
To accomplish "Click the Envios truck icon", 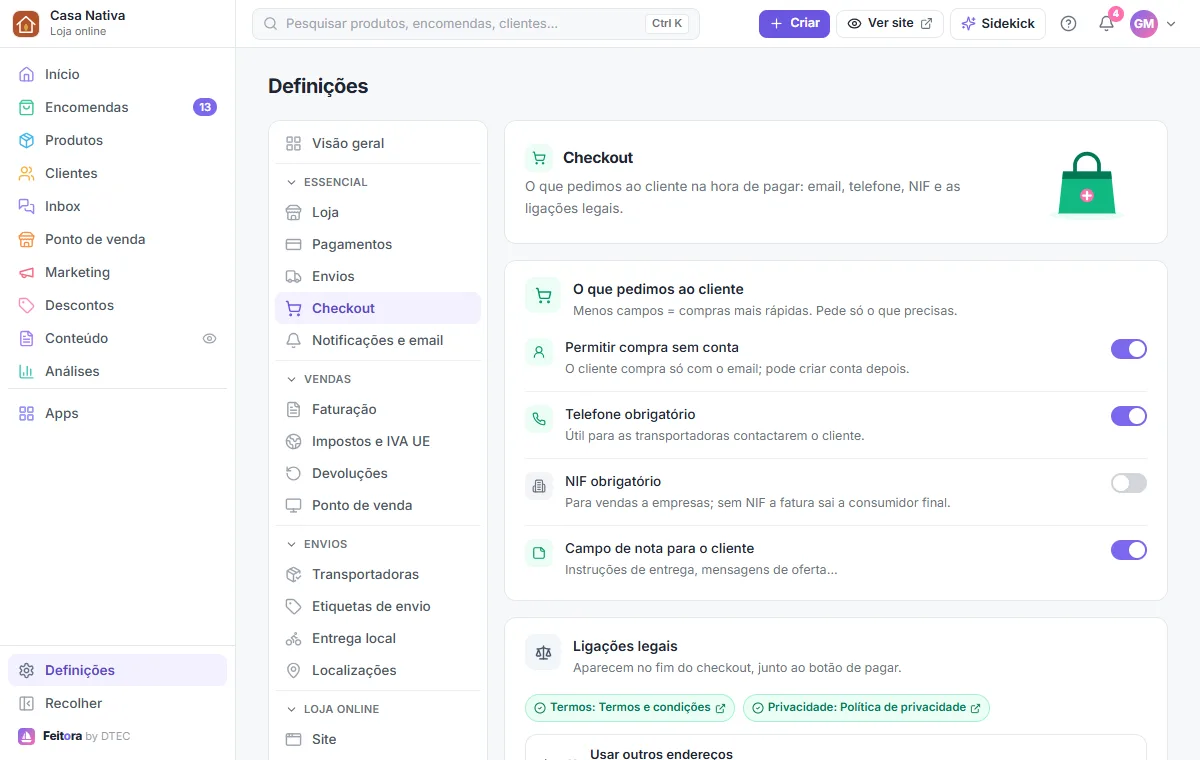I will (293, 276).
